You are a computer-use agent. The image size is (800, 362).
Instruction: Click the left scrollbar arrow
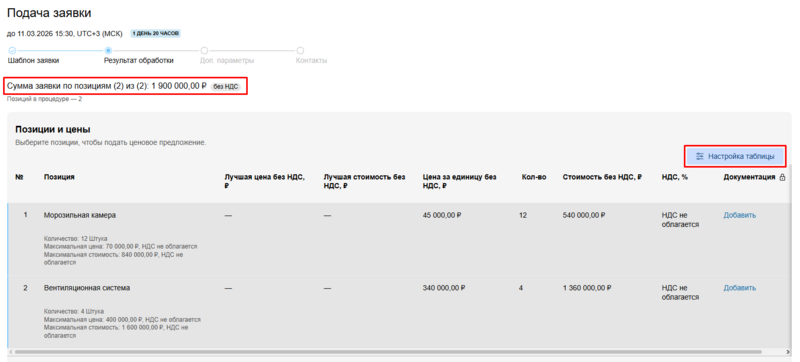pos(10,352)
